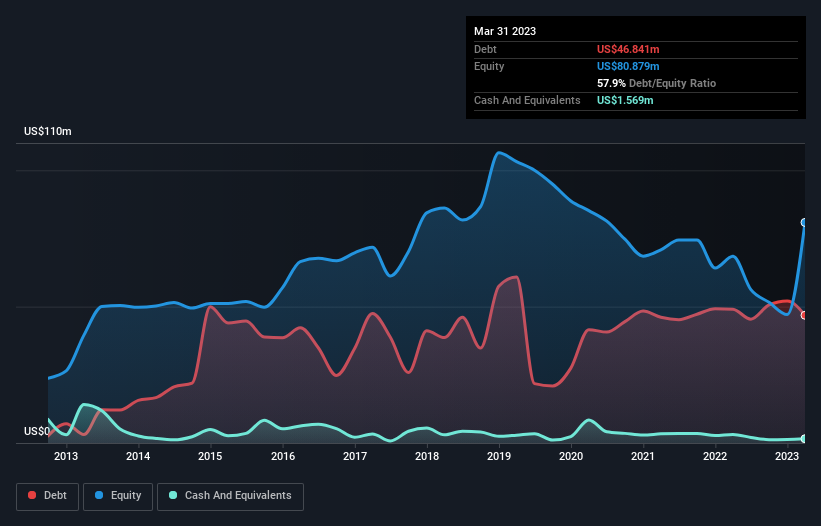Select the Debt endpoint marker on the chart
The width and height of the screenshot is (821, 526).
point(804,315)
